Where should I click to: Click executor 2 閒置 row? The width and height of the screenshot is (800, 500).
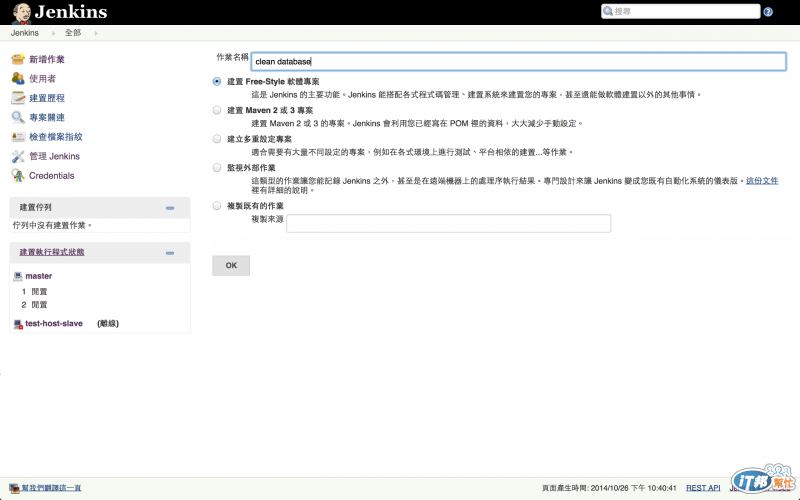click(34, 305)
